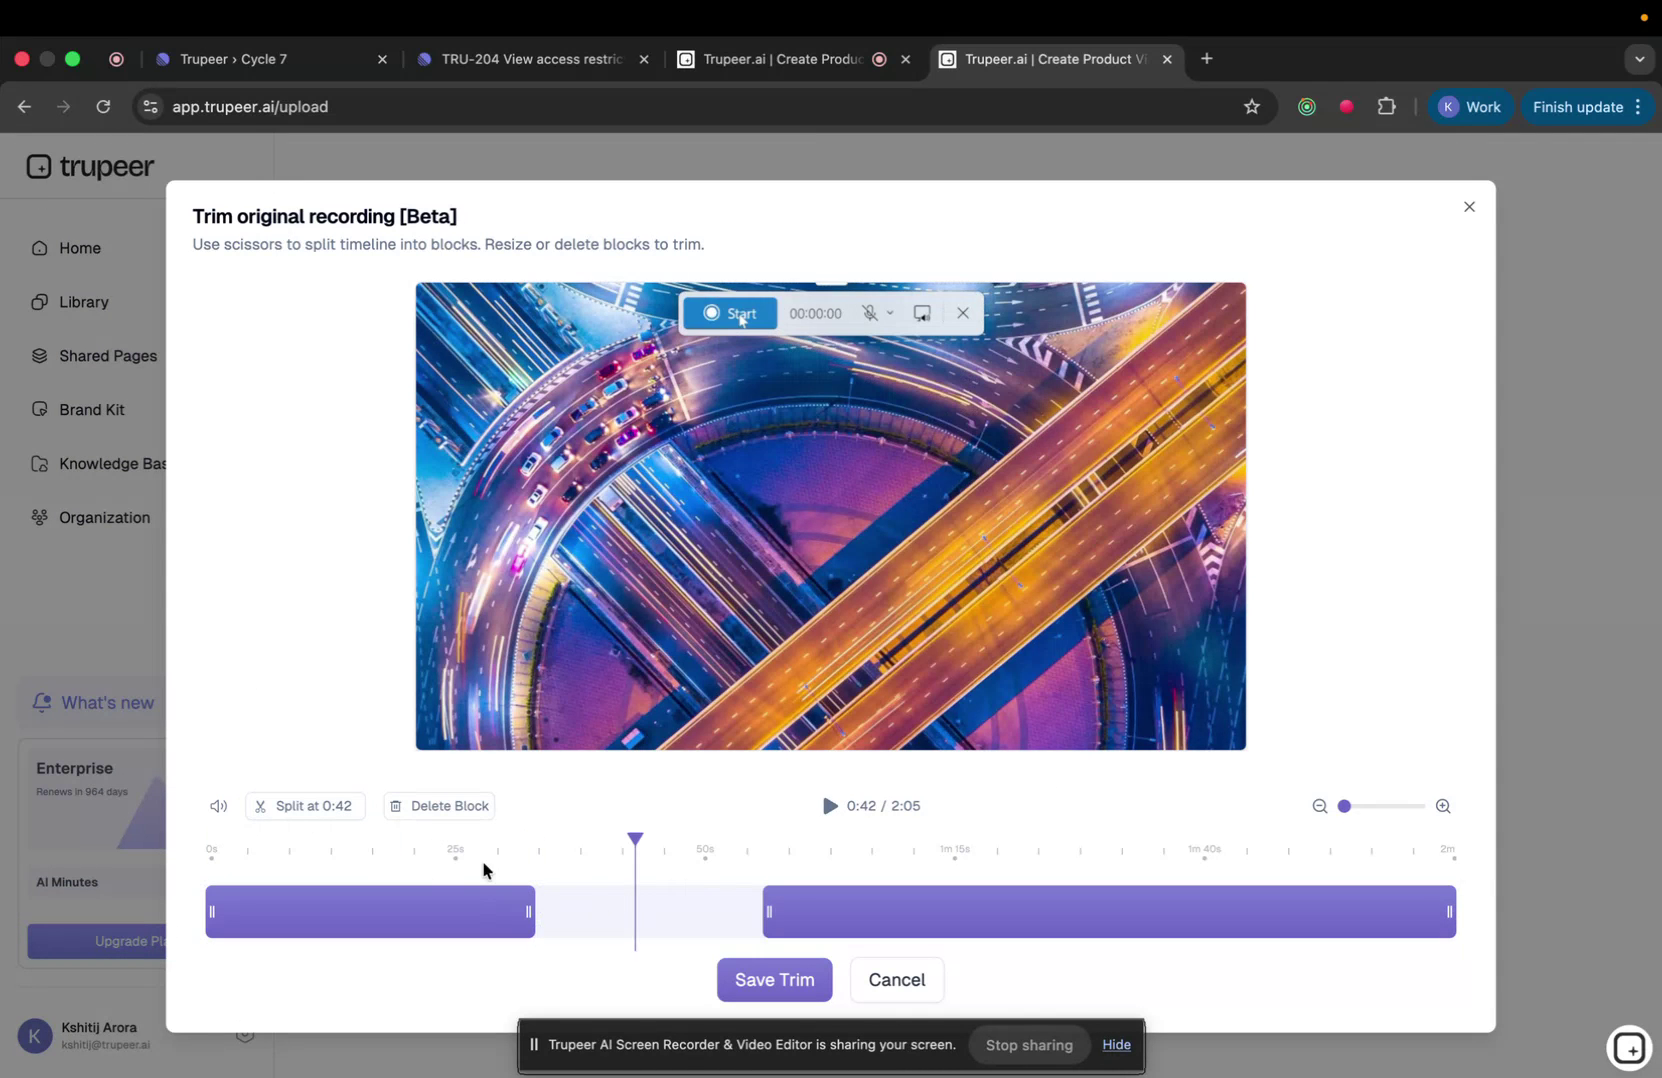
Task: Toggle the muted microphone in the recorder bar
Action: tap(871, 312)
